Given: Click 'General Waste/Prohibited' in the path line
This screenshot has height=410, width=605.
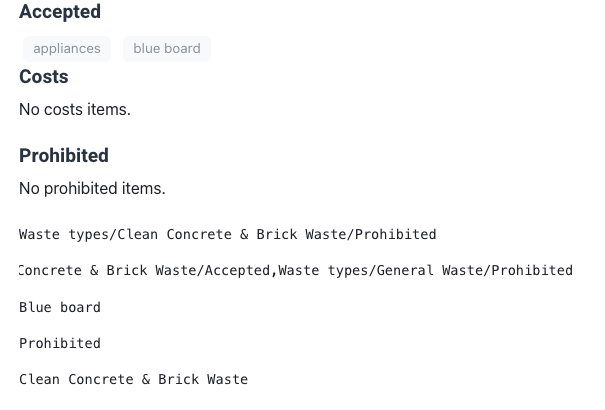Looking at the screenshot, I should tap(475, 270).
